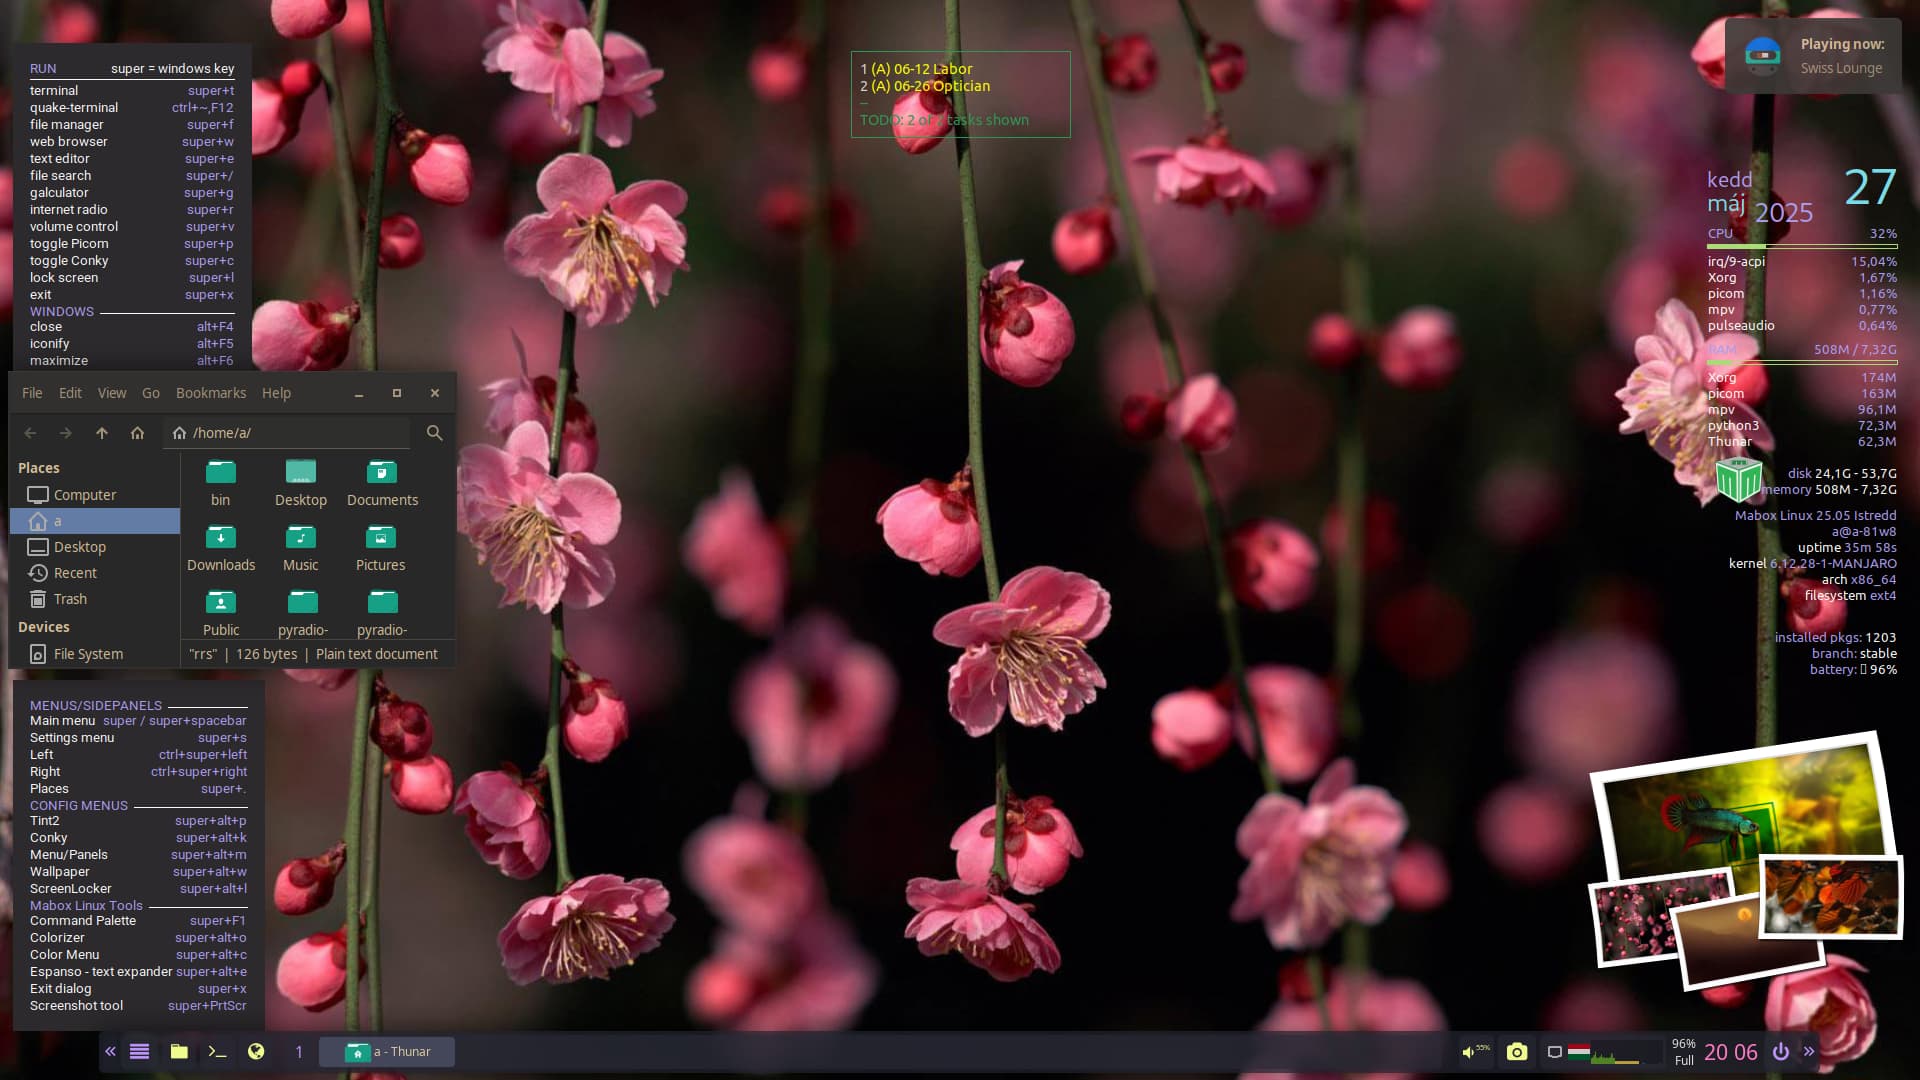Click the screenshot camera icon in tray
The height and width of the screenshot is (1080, 1920).
click(x=1517, y=1051)
